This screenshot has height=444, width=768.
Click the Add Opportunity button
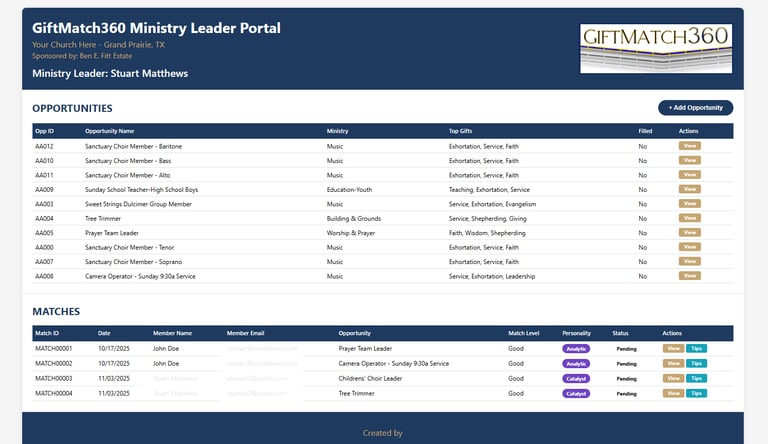696,108
